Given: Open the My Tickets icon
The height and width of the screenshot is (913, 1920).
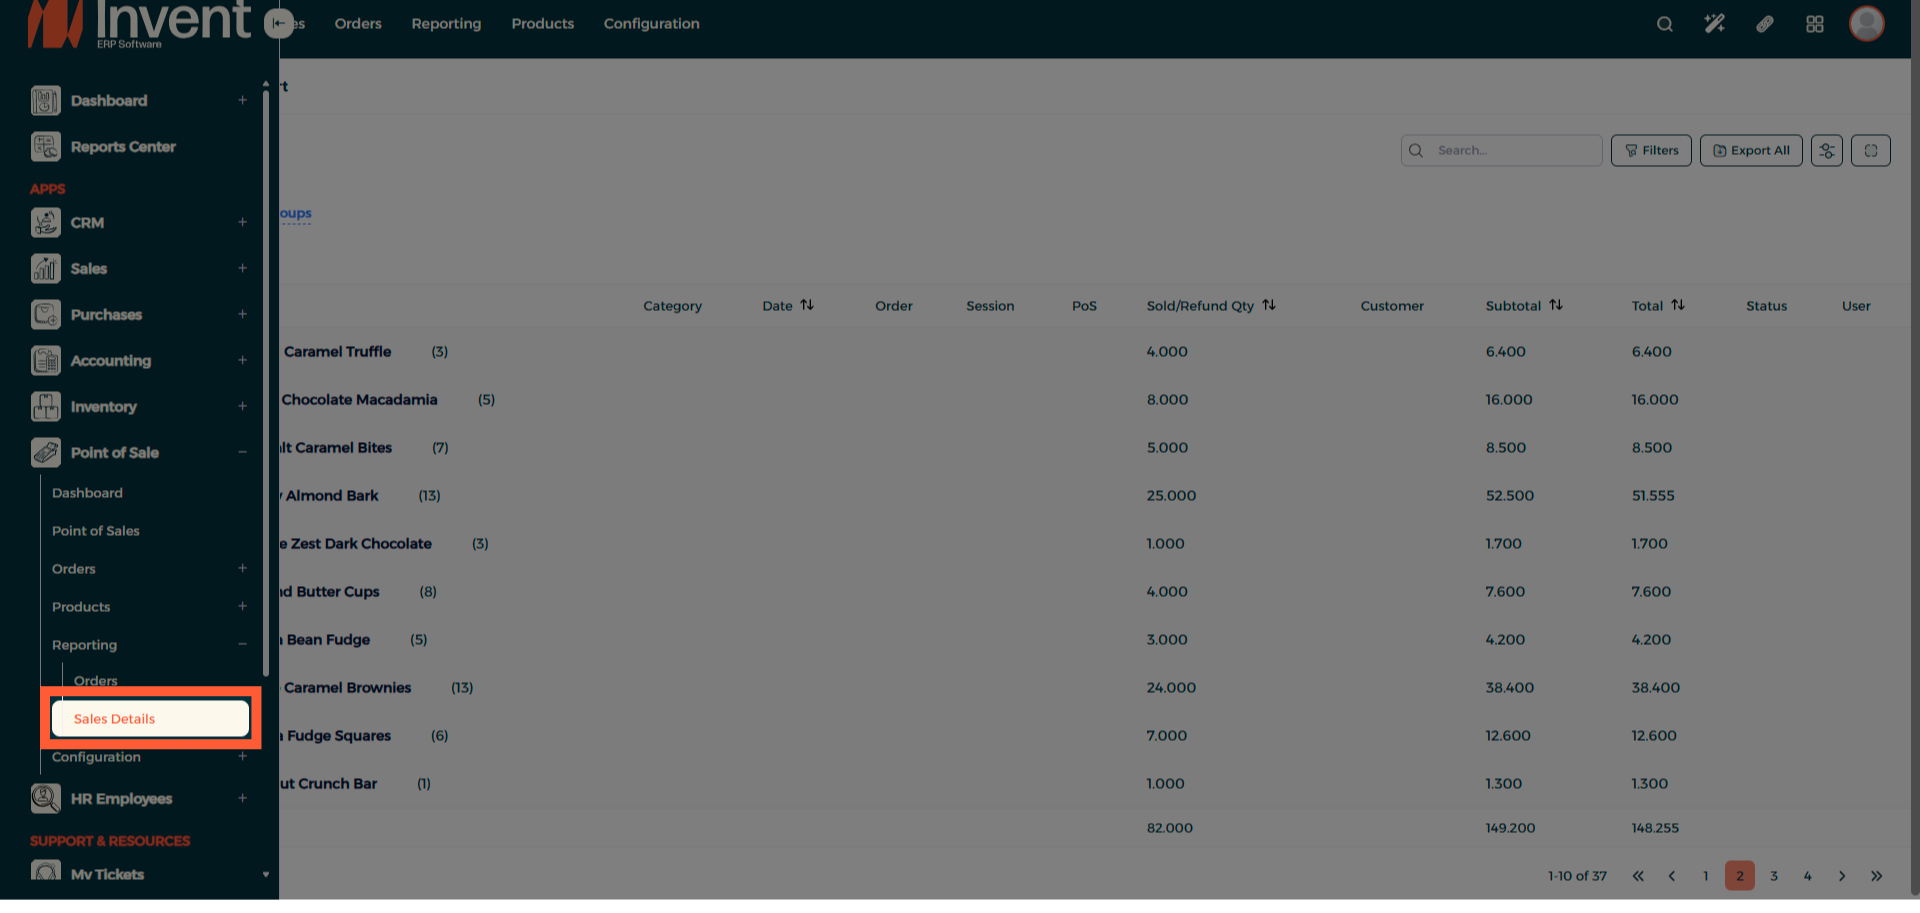Looking at the screenshot, I should [45, 871].
